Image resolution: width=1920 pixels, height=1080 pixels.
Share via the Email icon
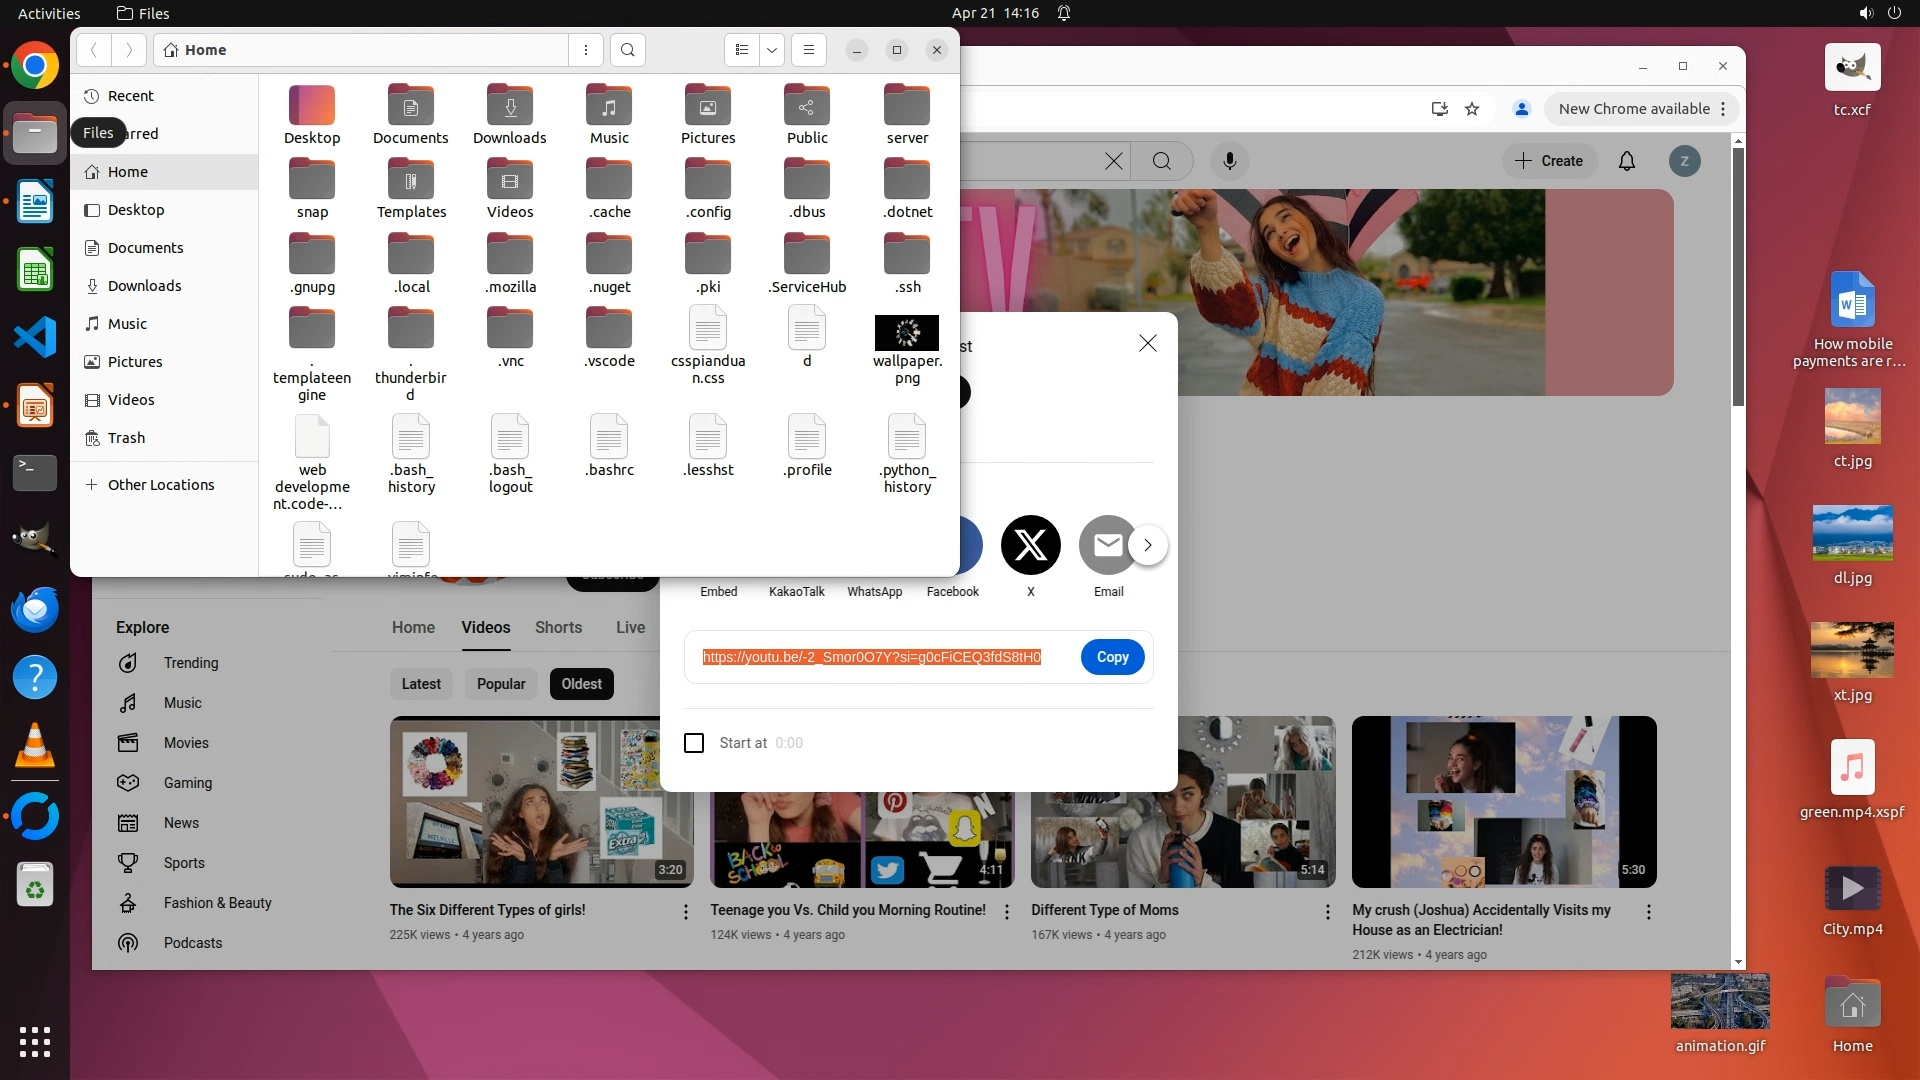[x=1107, y=545]
